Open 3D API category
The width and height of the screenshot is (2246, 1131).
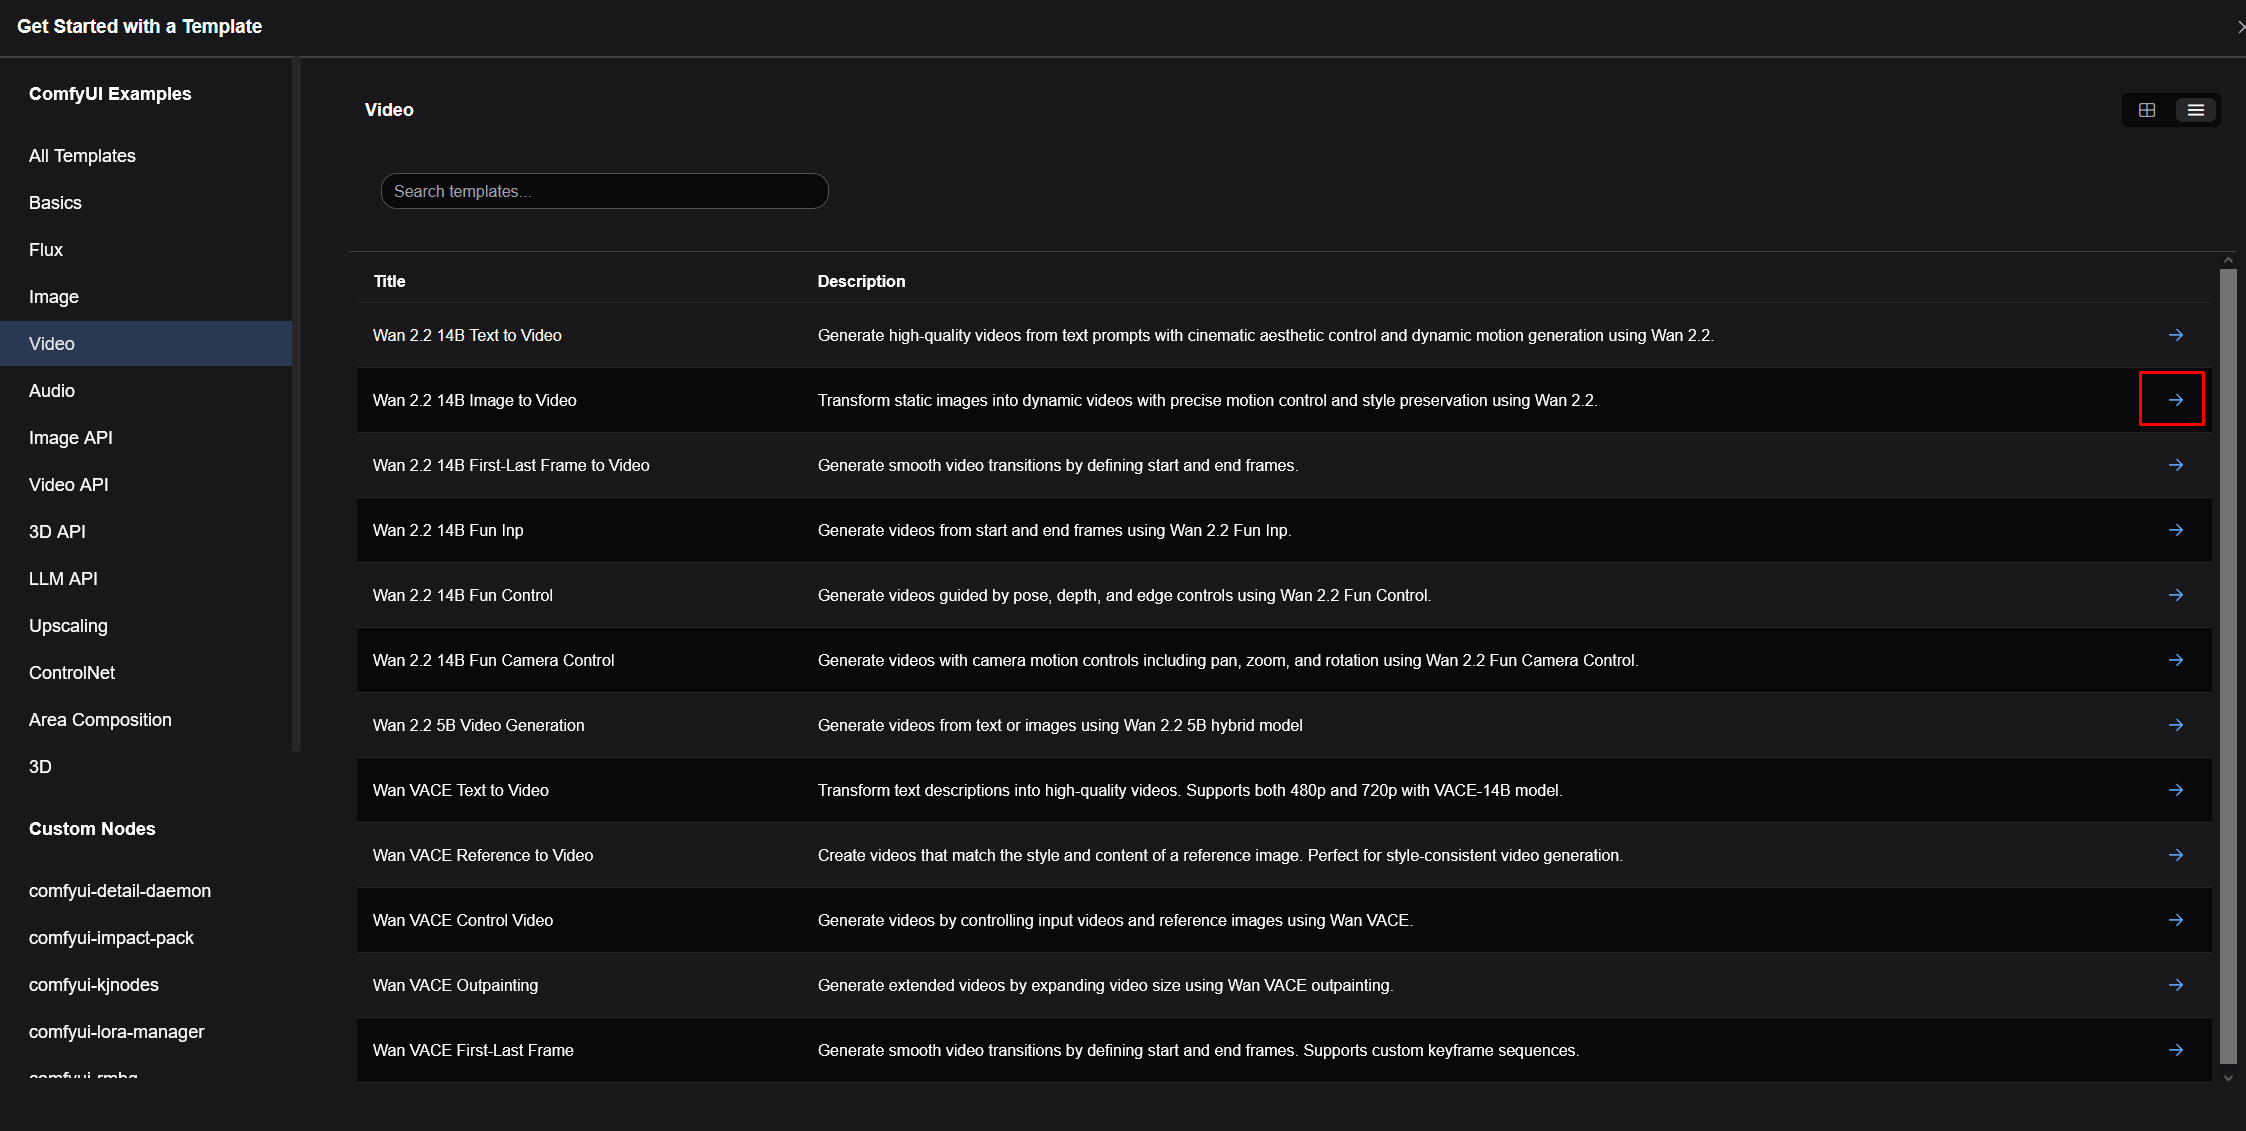coord(146,532)
